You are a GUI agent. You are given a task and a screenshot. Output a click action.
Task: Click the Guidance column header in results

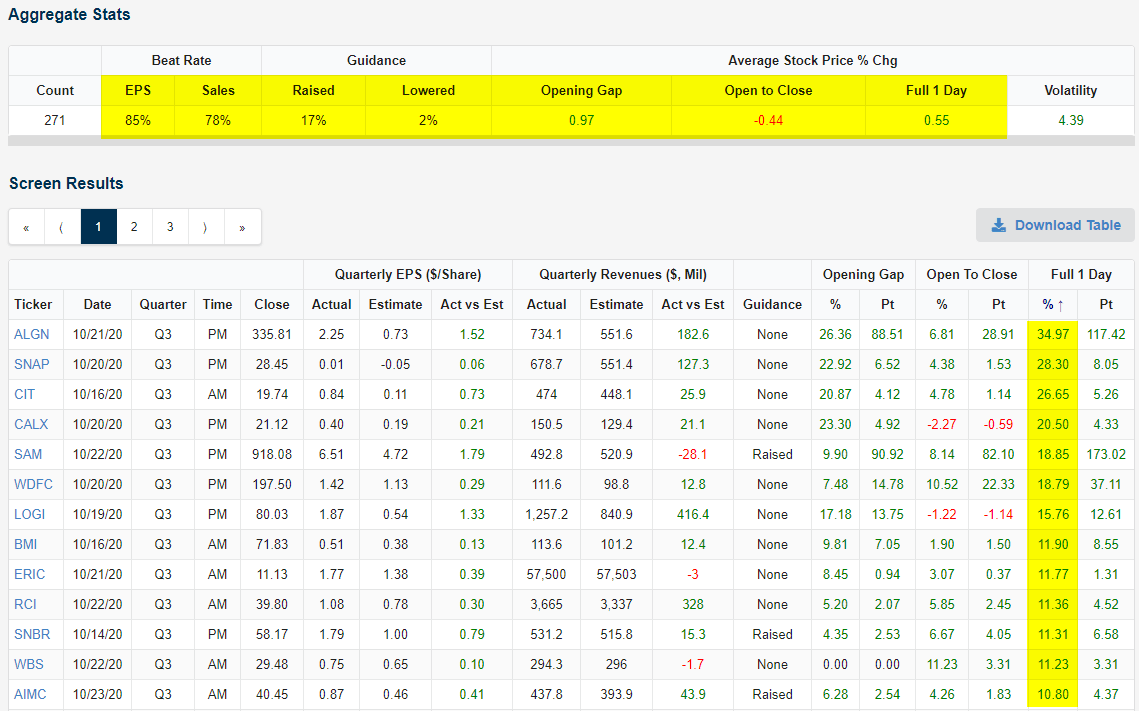point(772,304)
